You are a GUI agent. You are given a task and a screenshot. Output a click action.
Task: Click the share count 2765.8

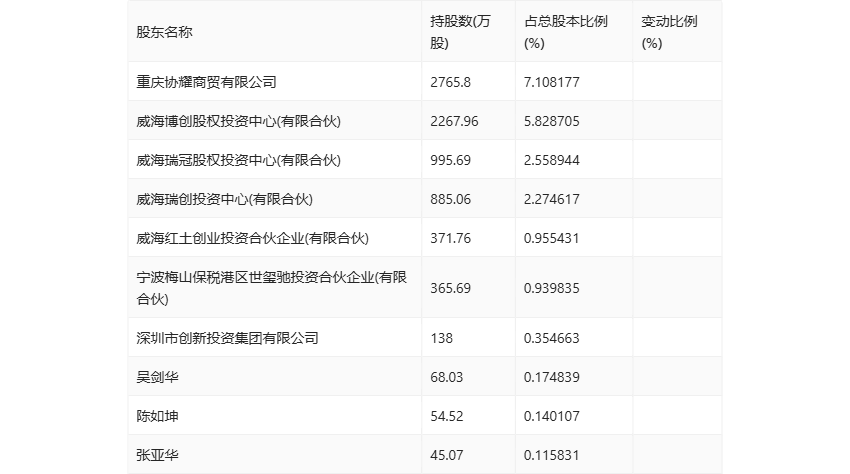click(x=450, y=82)
